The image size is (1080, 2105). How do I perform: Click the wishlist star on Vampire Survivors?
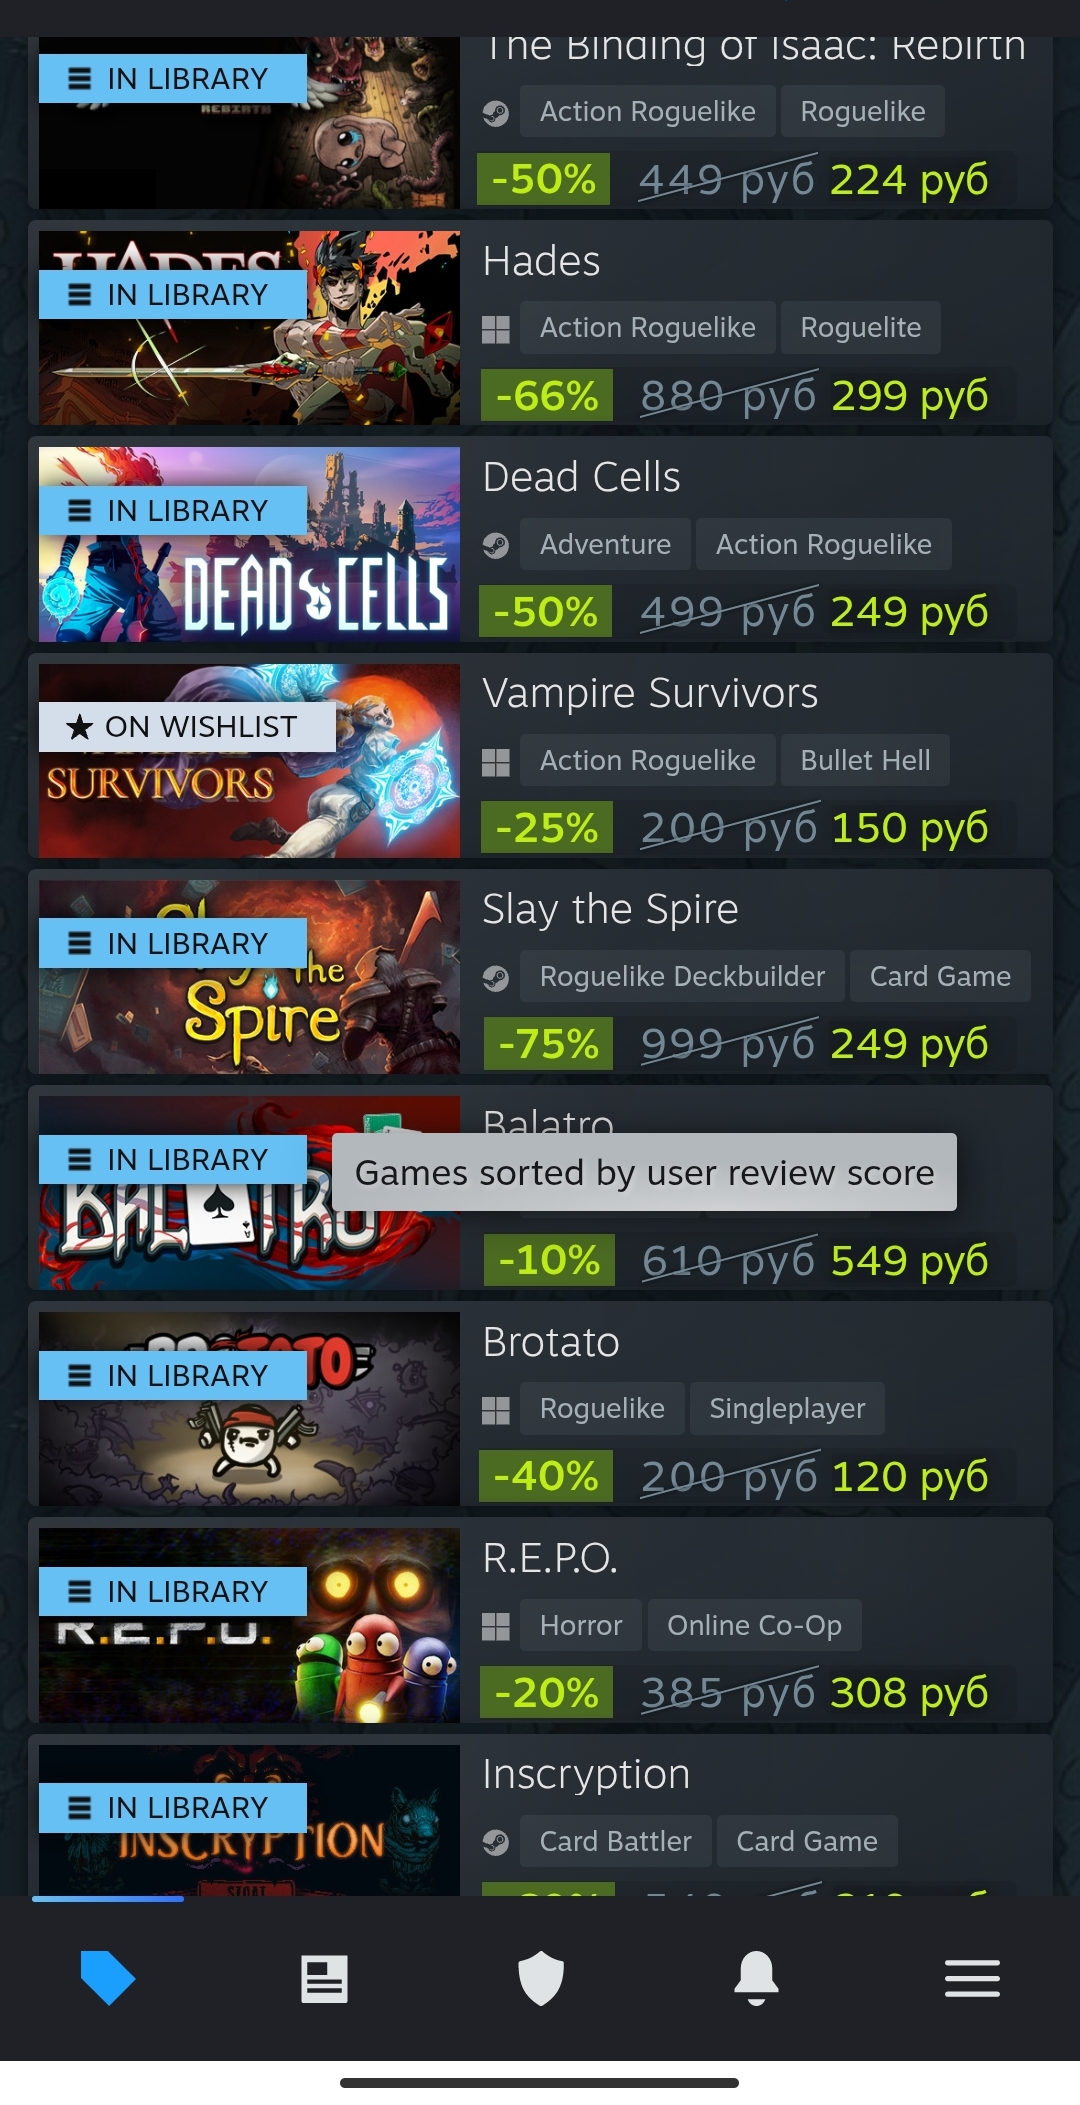point(80,727)
